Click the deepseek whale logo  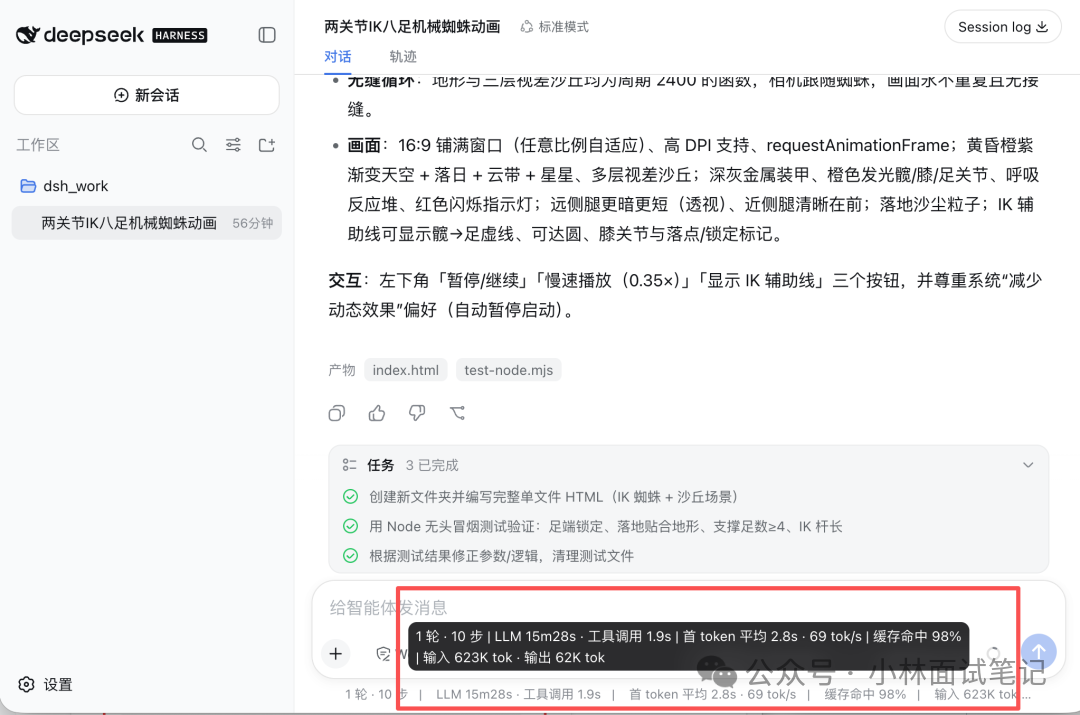click(28, 34)
